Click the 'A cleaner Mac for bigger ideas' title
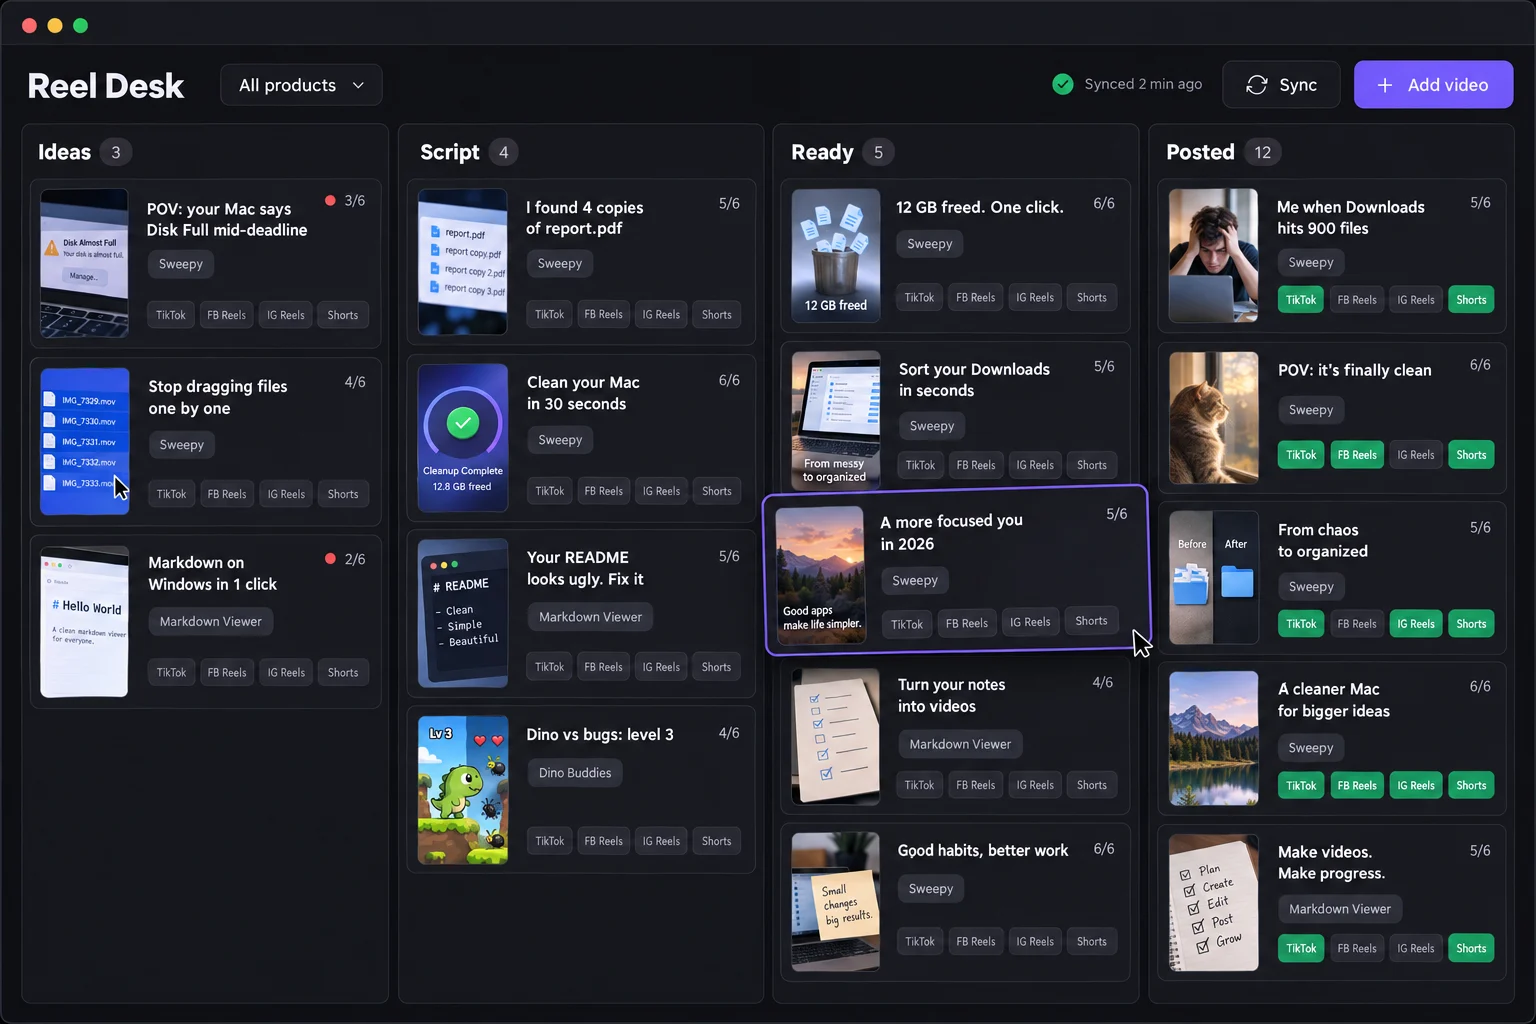 pyautogui.click(x=1334, y=700)
